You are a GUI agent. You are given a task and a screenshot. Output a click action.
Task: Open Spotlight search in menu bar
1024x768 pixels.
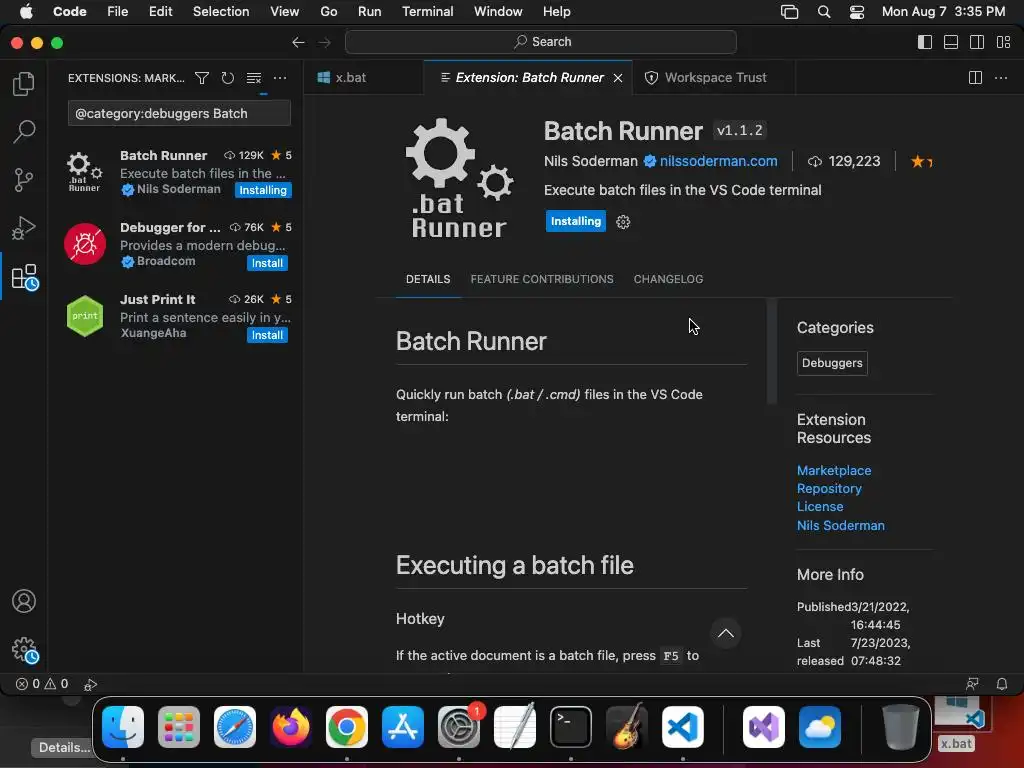(x=824, y=12)
